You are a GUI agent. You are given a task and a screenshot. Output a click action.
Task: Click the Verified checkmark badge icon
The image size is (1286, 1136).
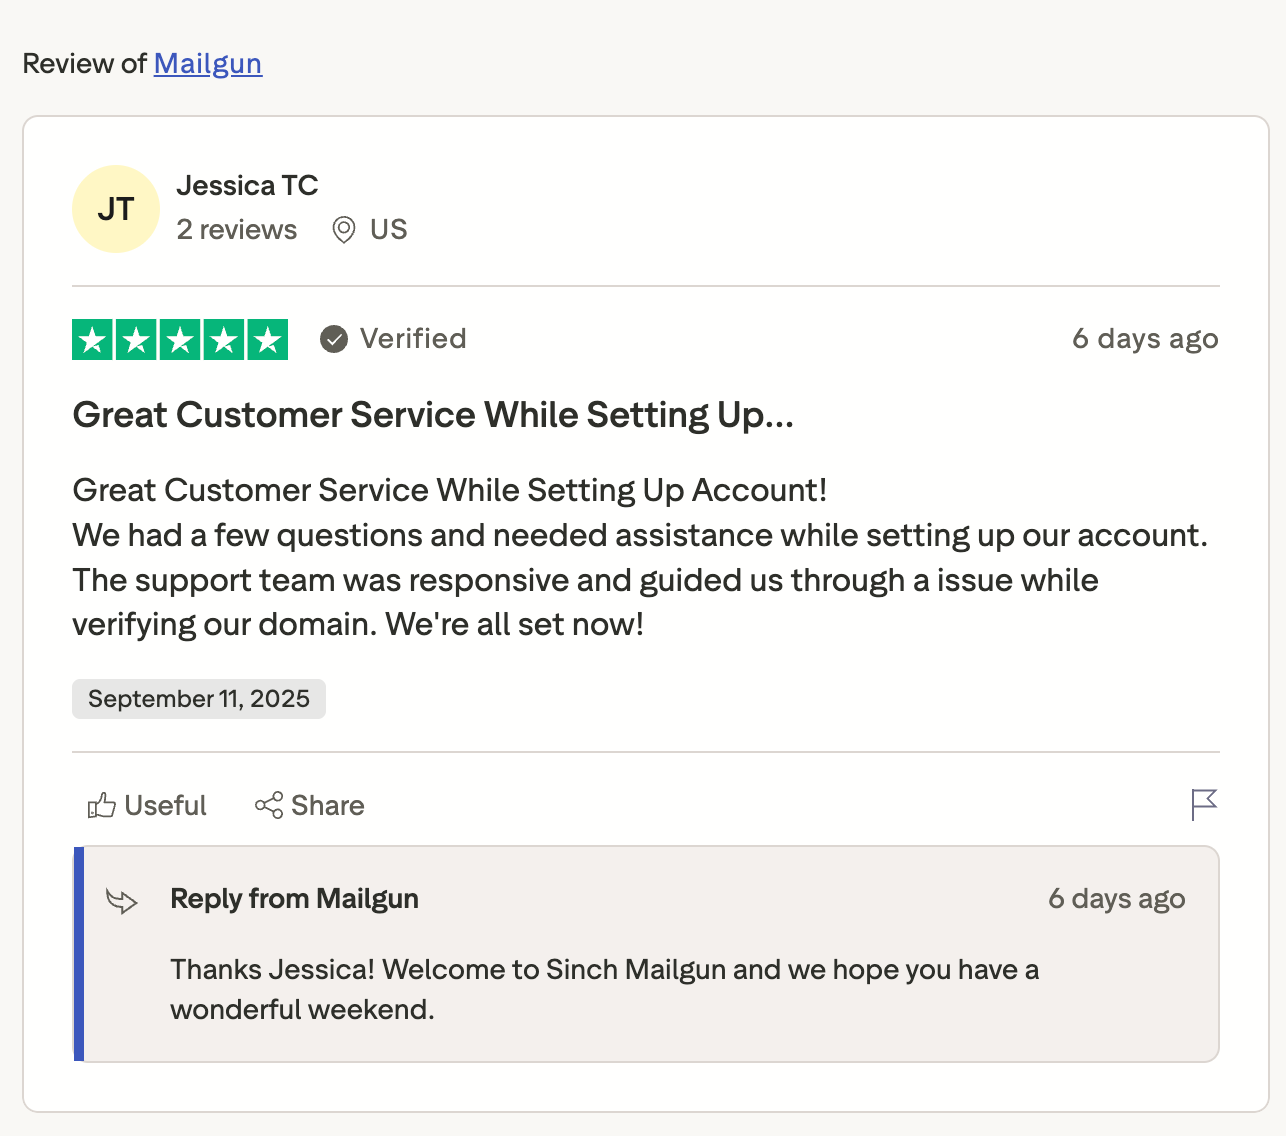coord(334,340)
